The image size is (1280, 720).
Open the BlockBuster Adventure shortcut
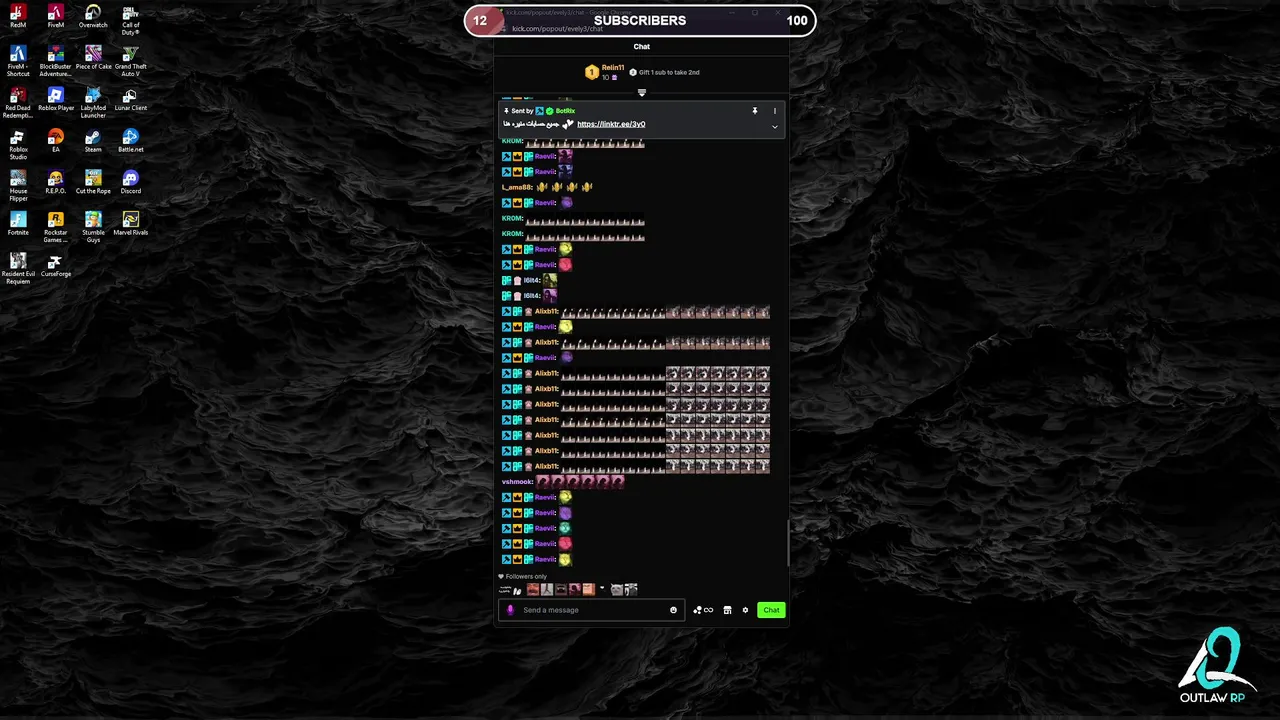point(55,61)
